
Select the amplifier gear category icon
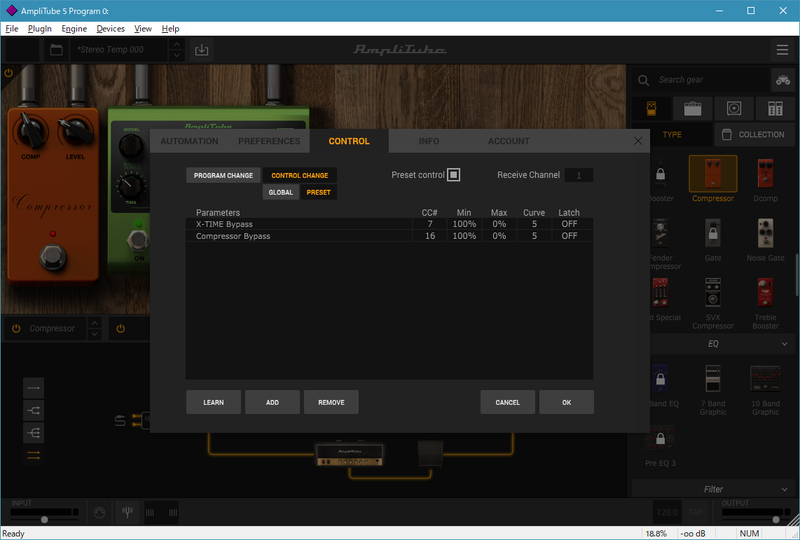coord(692,108)
